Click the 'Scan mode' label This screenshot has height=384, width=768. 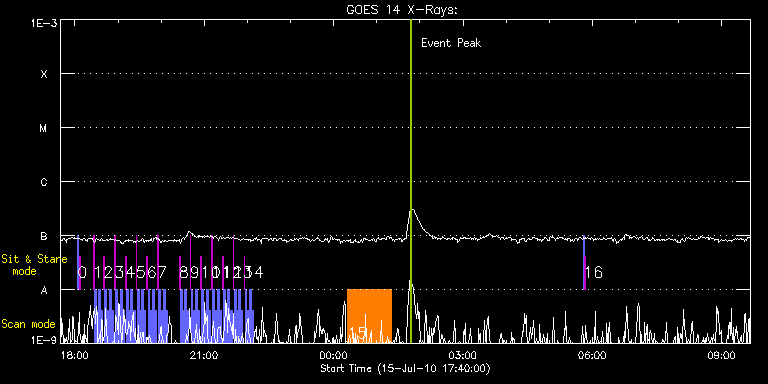click(28, 324)
